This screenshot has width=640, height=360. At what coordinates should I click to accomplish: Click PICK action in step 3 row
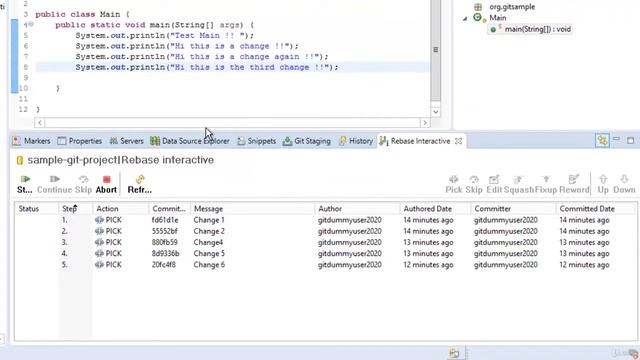point(109,242)
